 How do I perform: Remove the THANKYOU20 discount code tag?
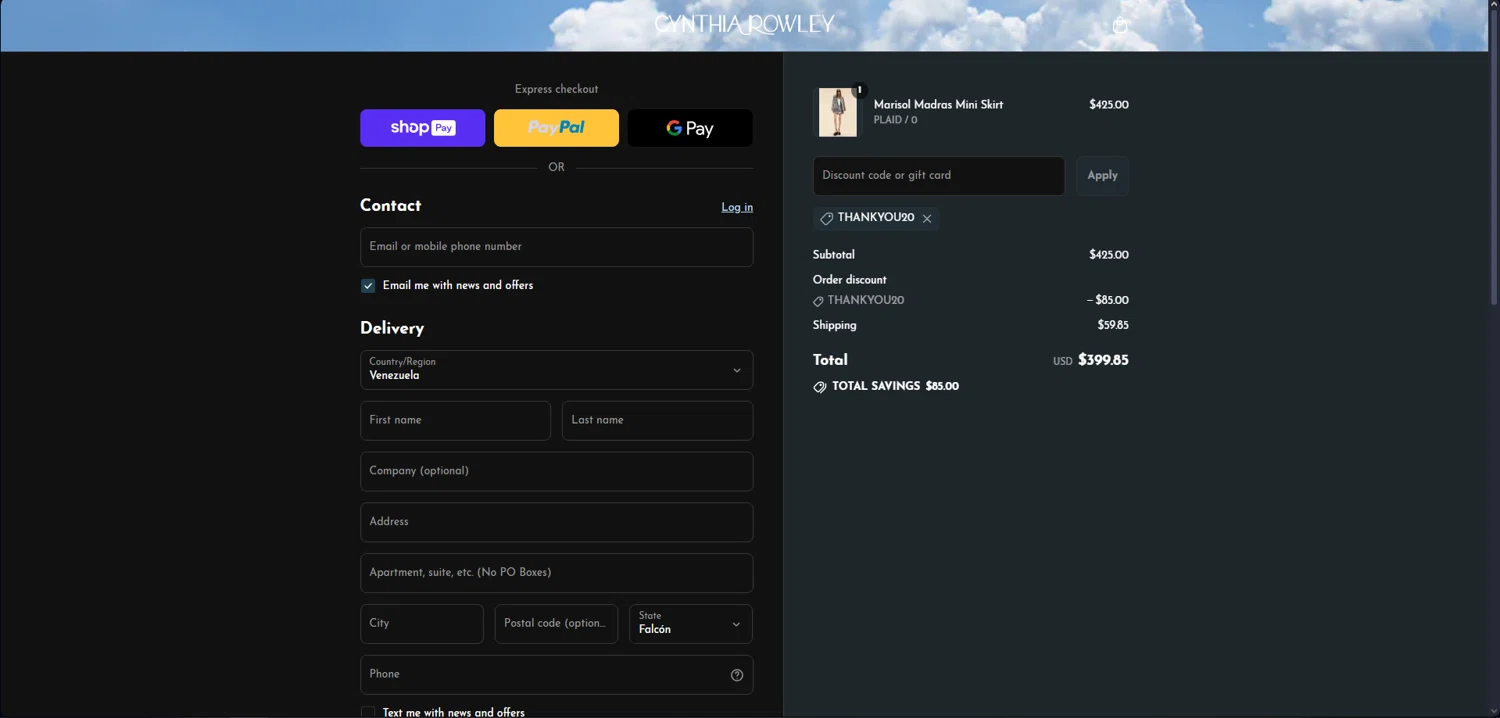(927, 218)
